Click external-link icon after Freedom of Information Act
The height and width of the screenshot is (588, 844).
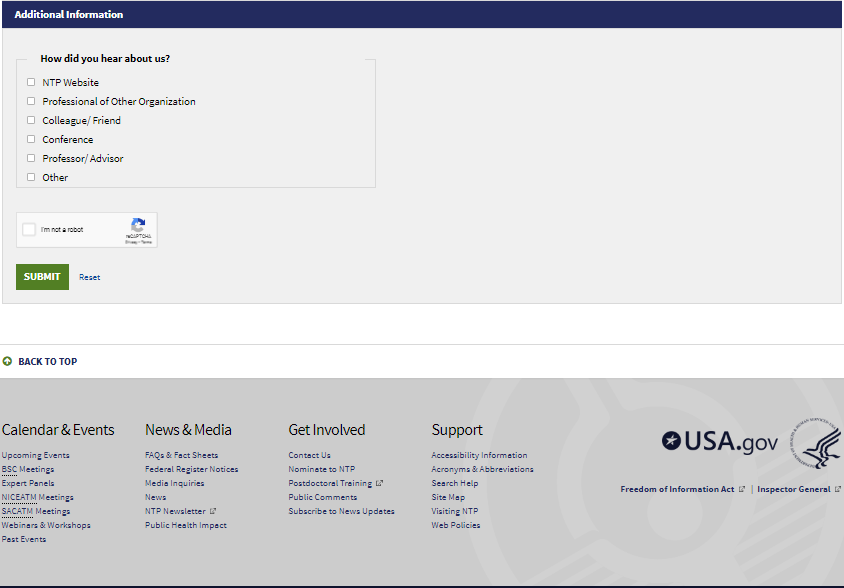click(742, 489)
